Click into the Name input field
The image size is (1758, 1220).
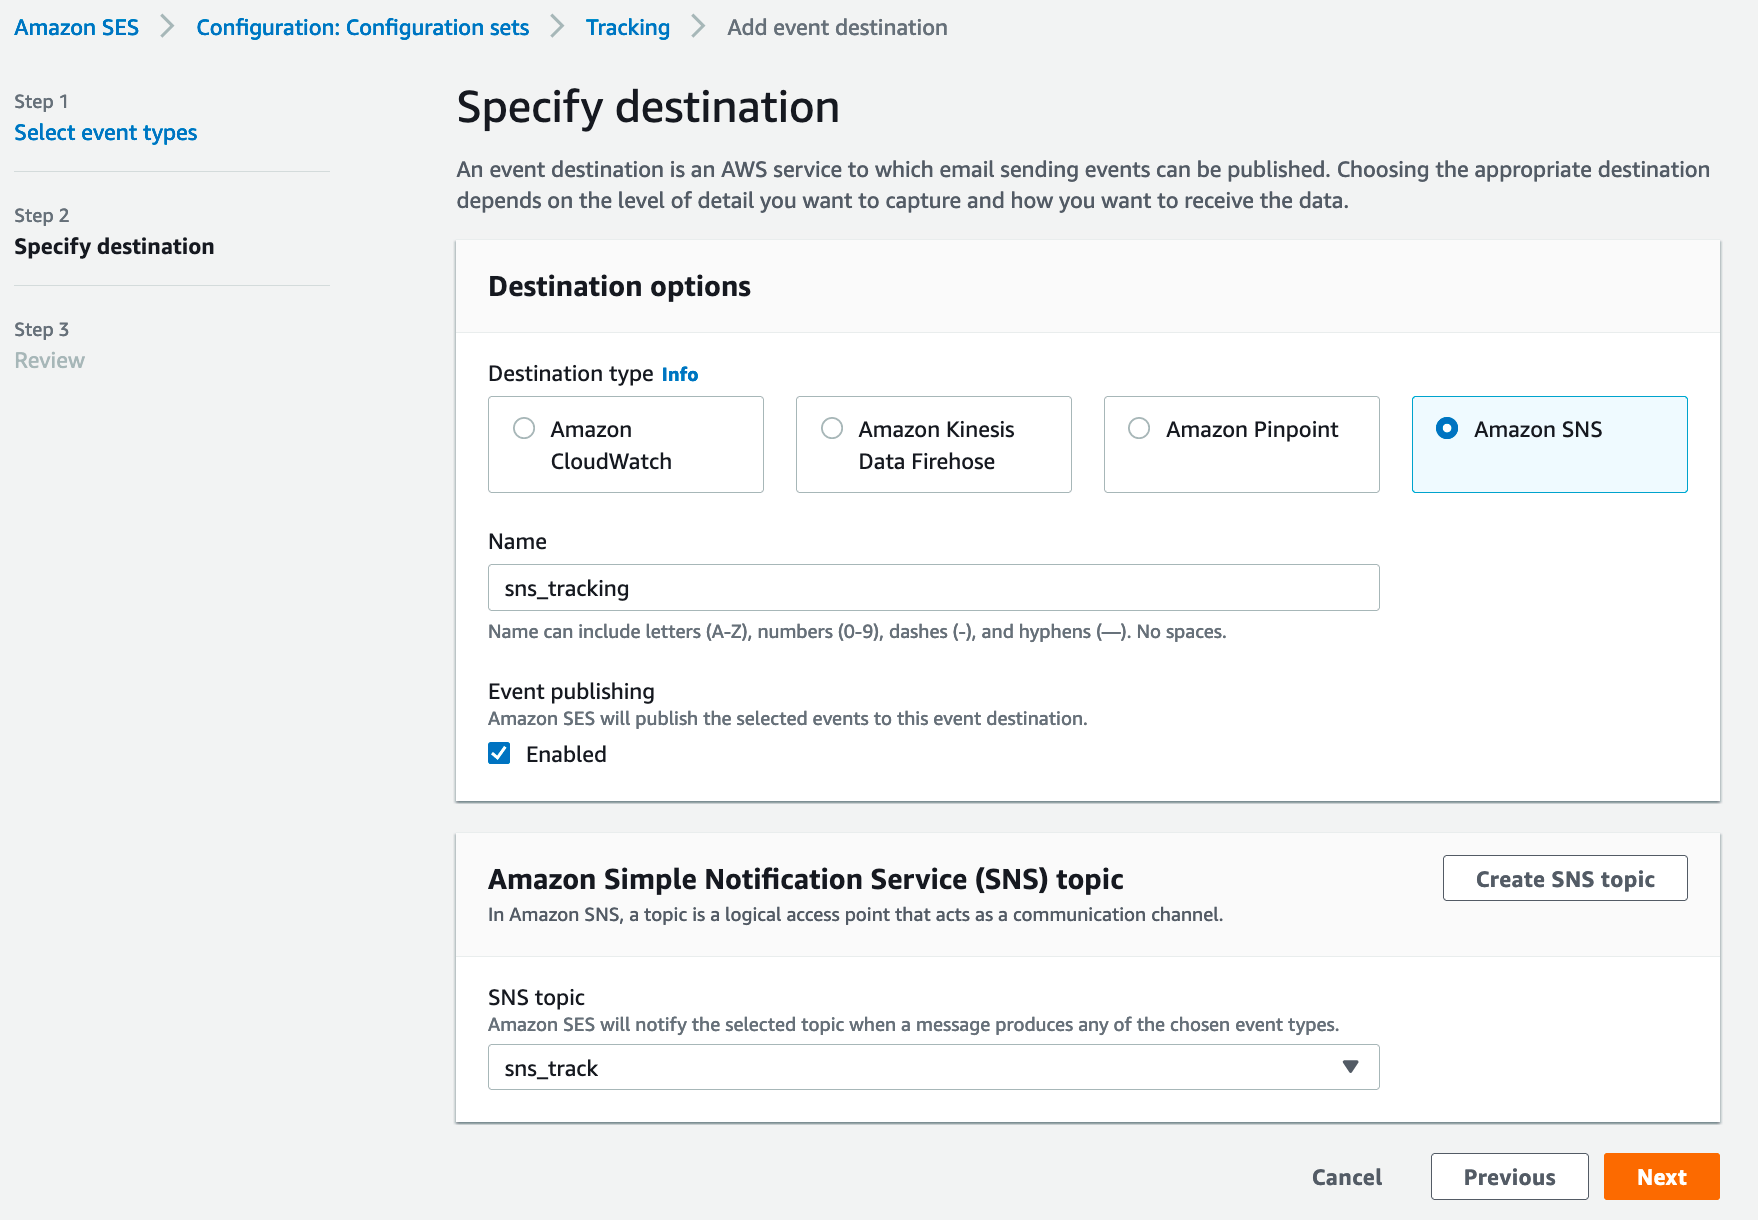click(x=933, y=588)
